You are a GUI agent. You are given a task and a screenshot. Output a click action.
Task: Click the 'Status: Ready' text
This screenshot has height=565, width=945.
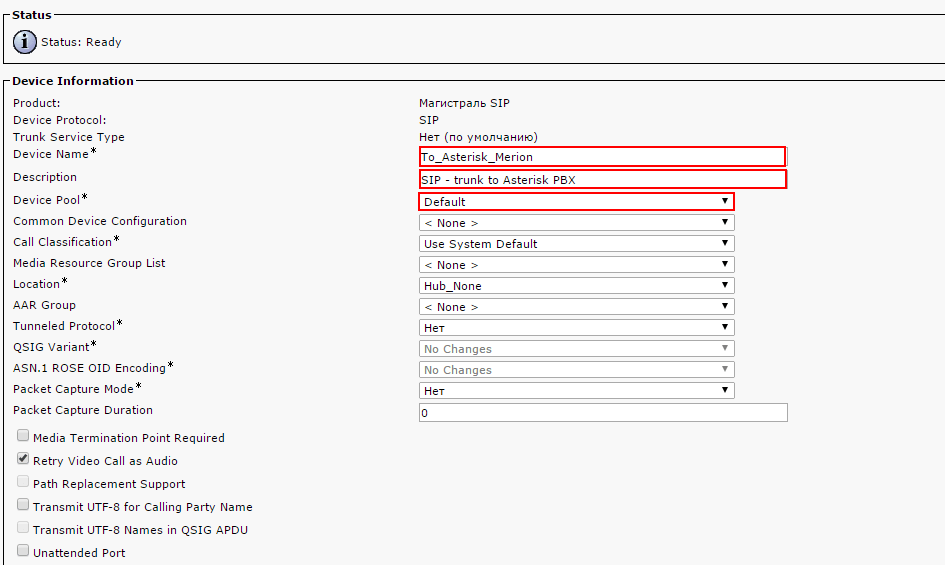coord(81,42)
